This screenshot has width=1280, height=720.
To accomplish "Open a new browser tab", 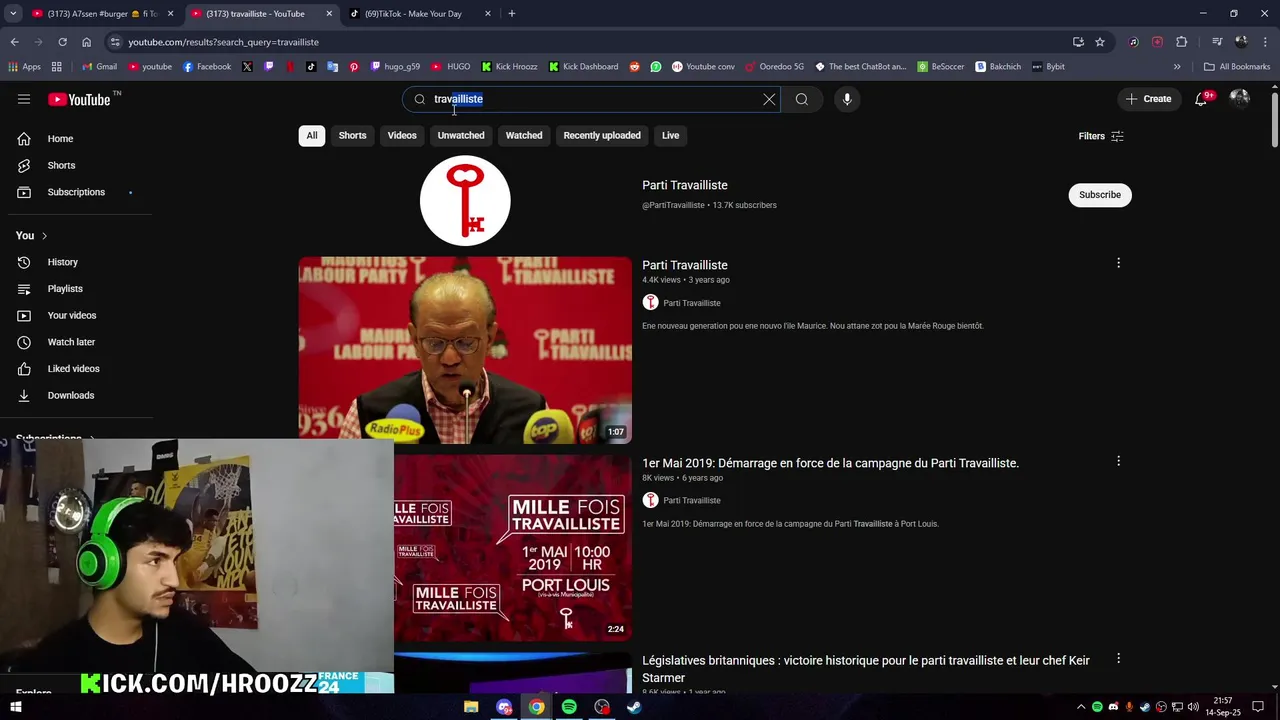I will pyautogui.click(x=511, y=14).
